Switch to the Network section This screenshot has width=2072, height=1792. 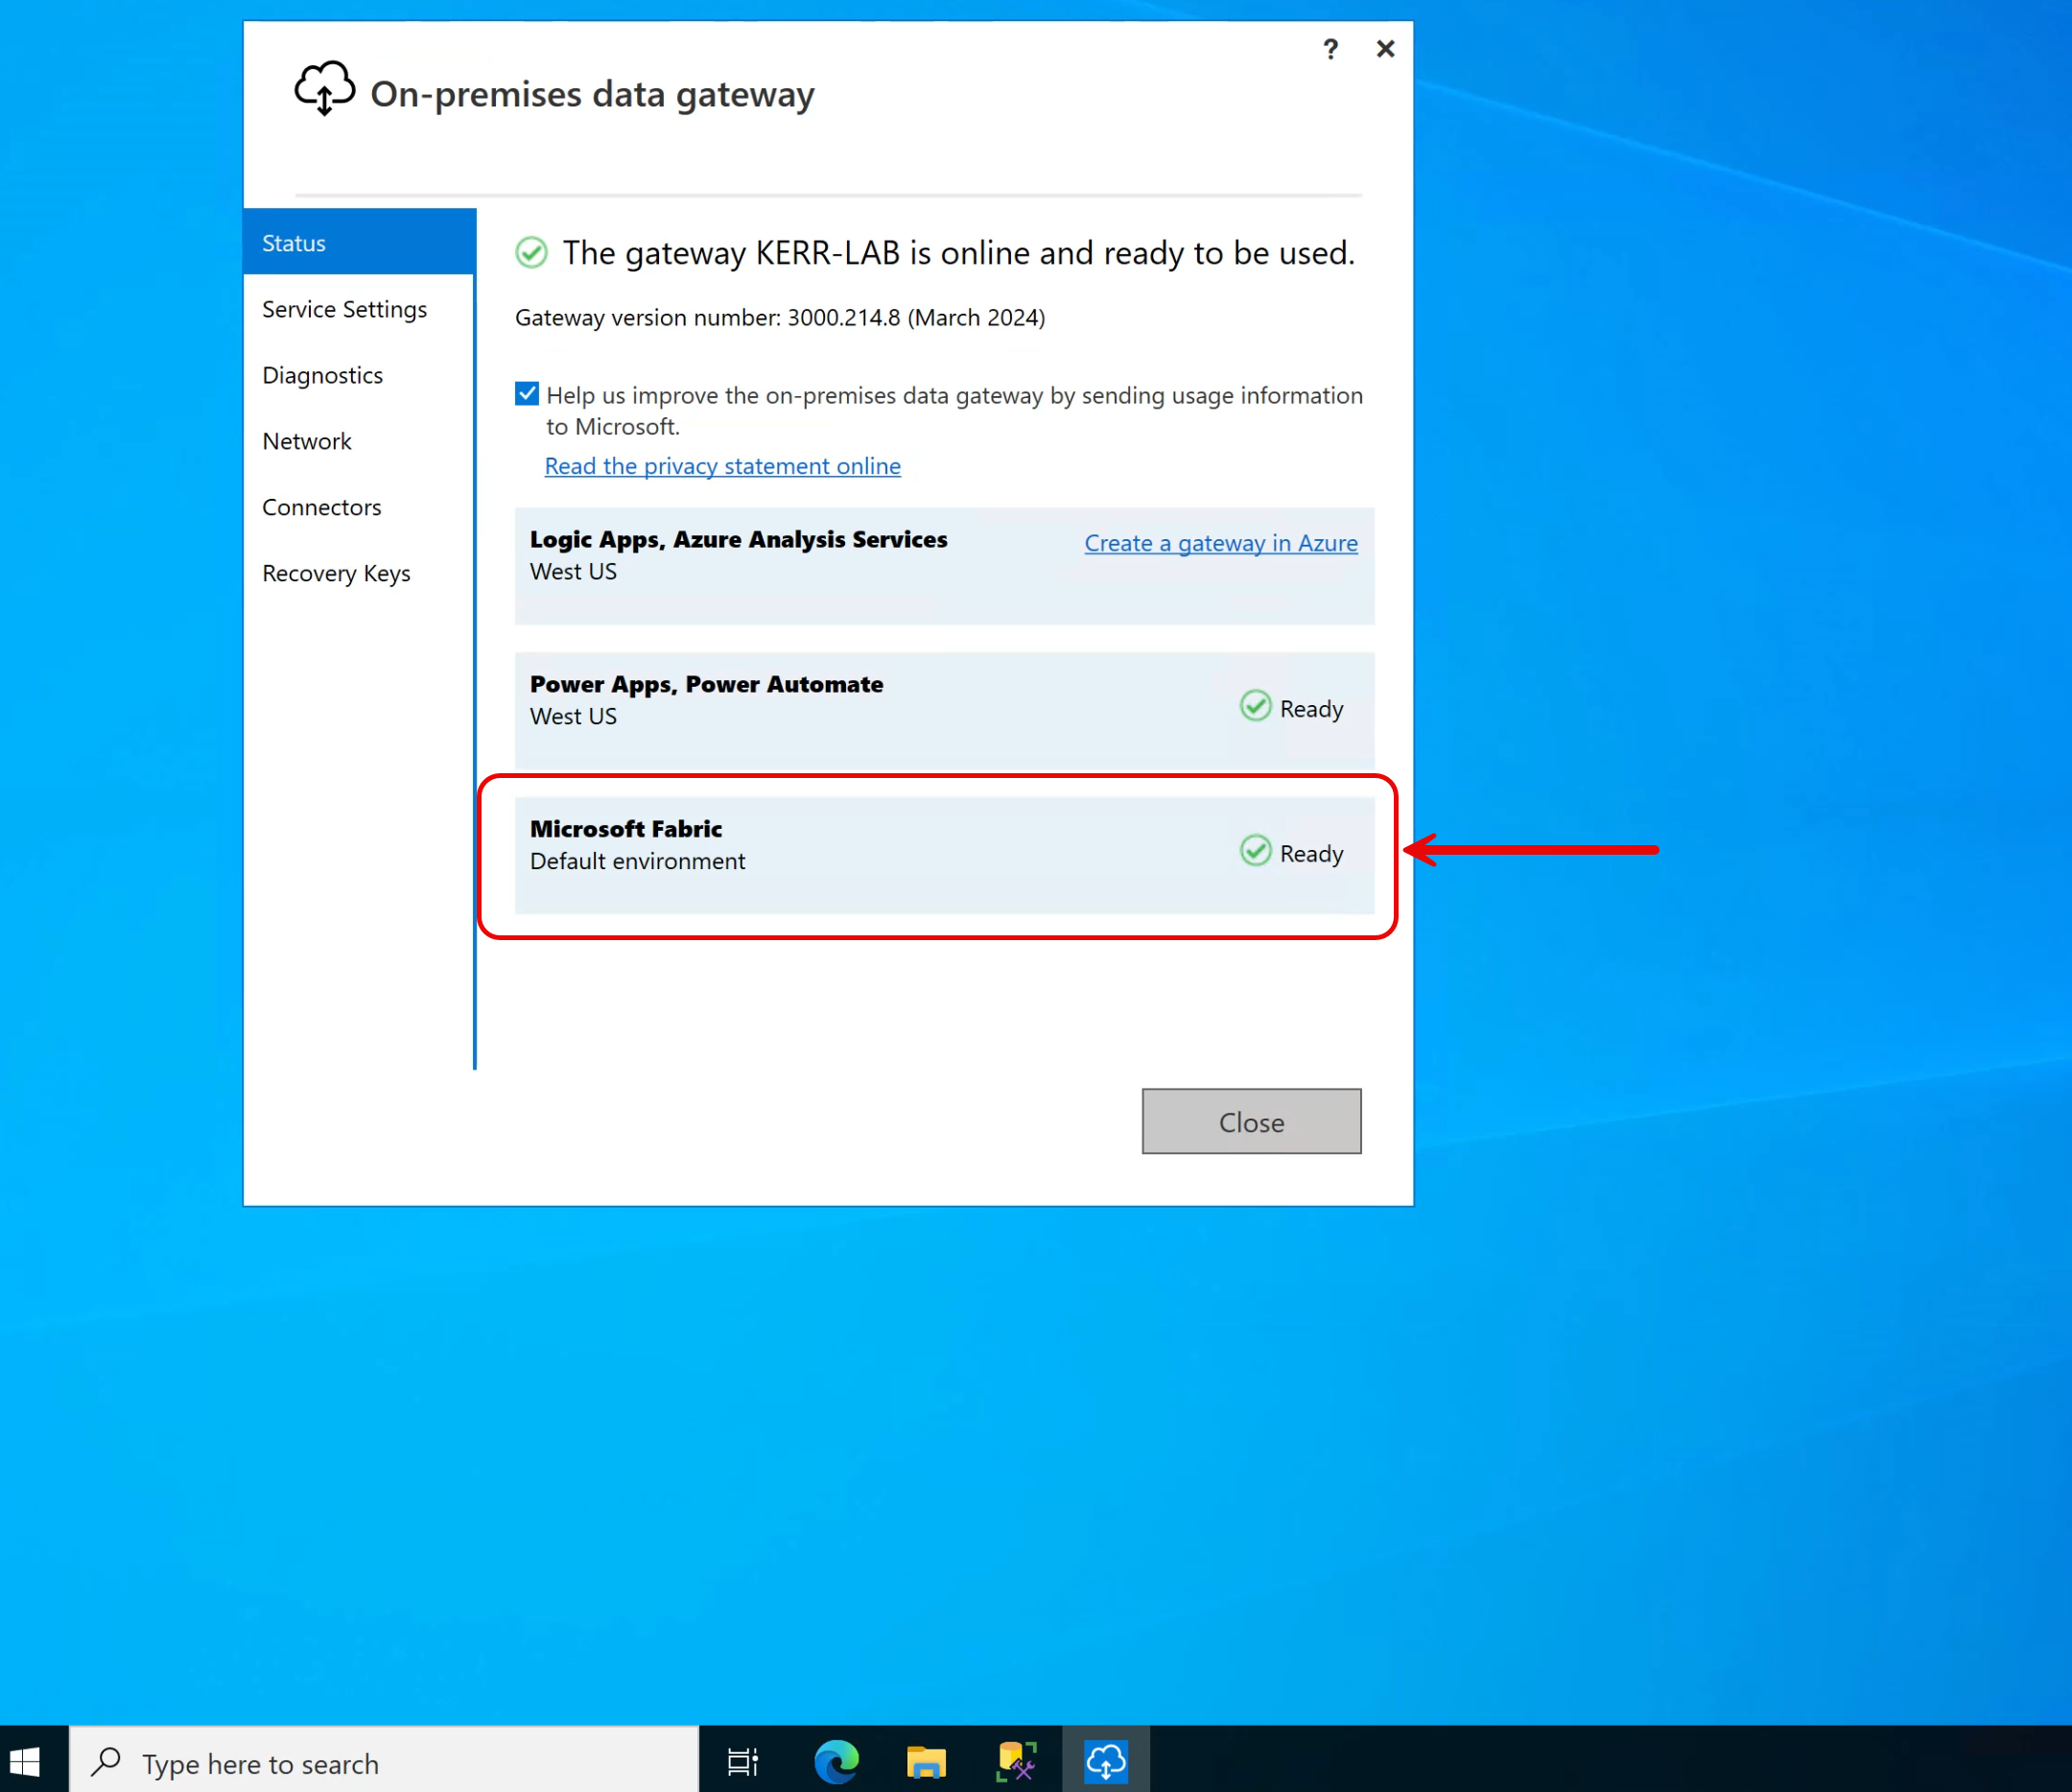306,441
